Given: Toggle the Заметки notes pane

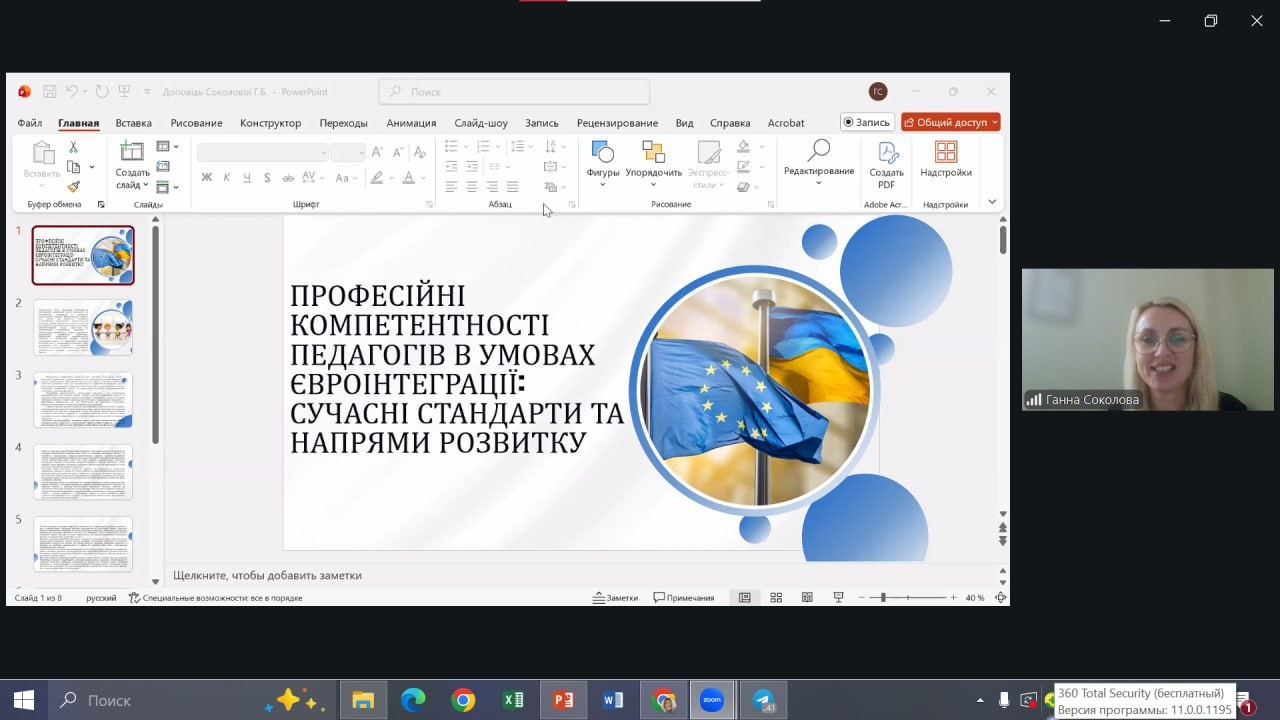Looking at the screenshot, I should (x=615, y=598).
